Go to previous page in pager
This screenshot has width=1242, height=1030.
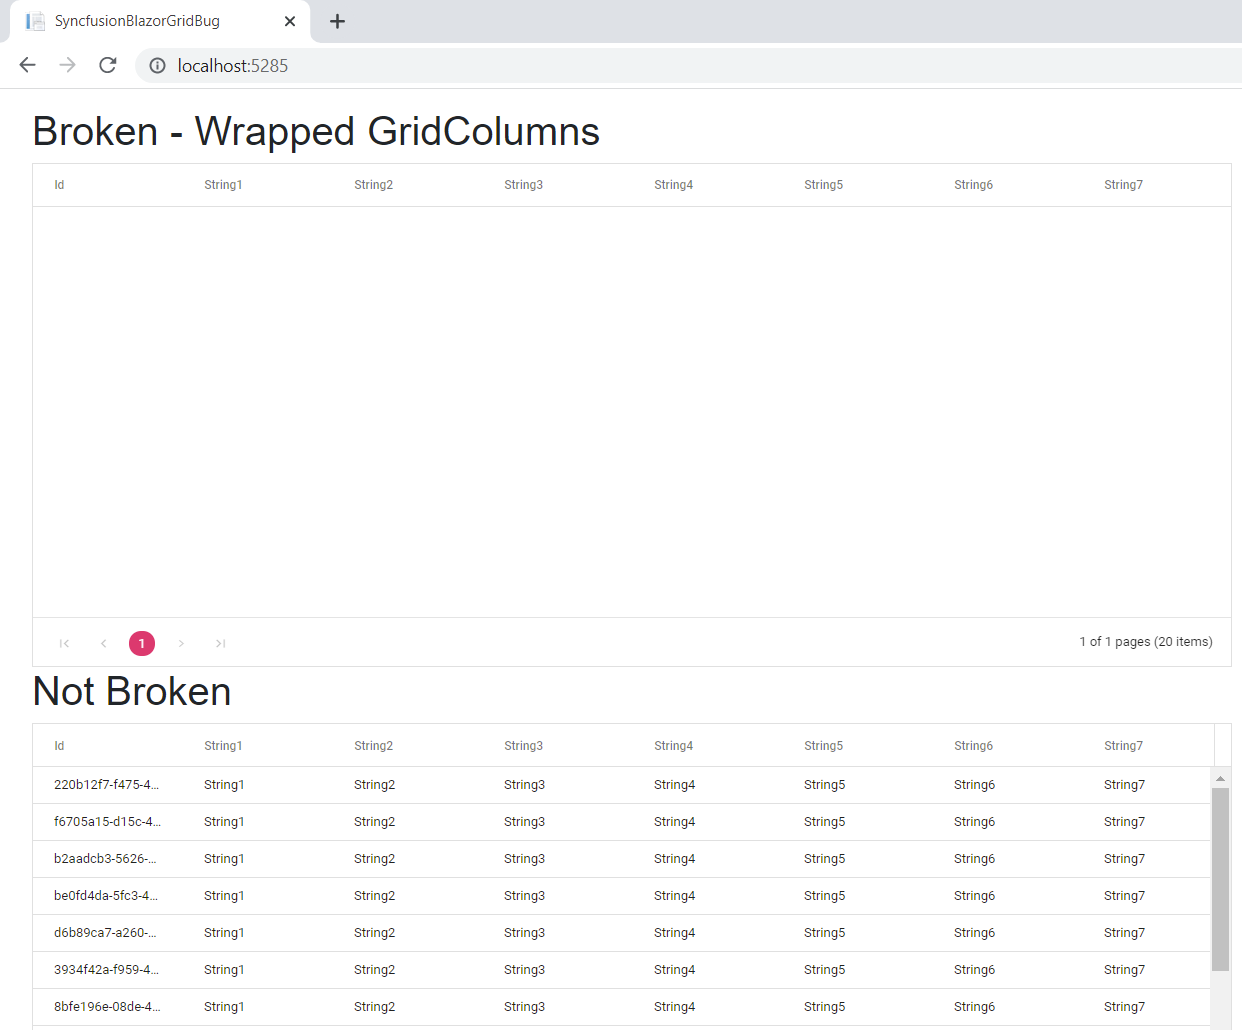click(x=103, y=643)
